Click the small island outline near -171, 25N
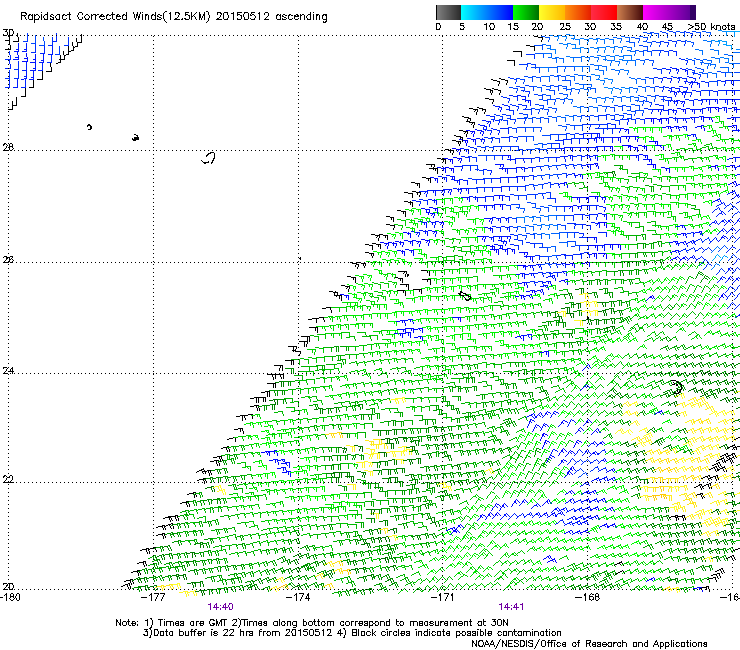 (x=465, y=296)
